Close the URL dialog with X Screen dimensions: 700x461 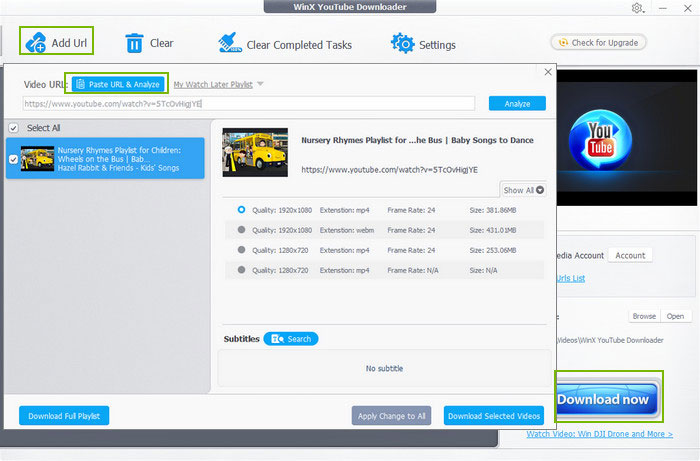coord(546,72)
